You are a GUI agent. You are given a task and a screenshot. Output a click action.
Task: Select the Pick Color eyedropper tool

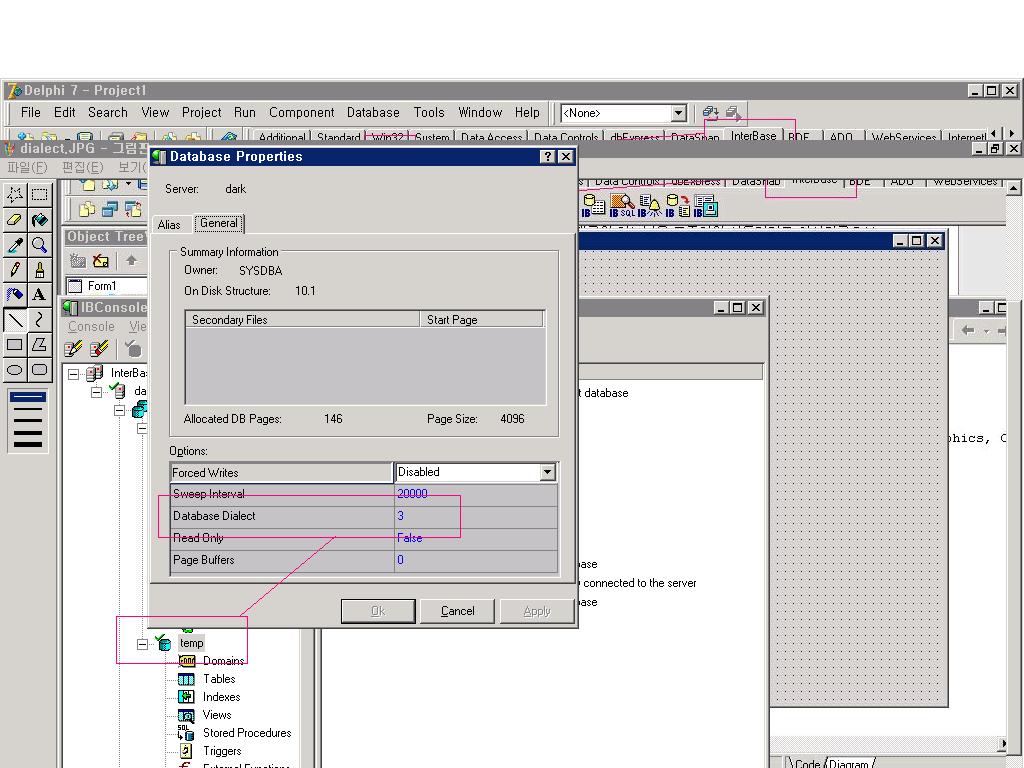tap(15, 245)
